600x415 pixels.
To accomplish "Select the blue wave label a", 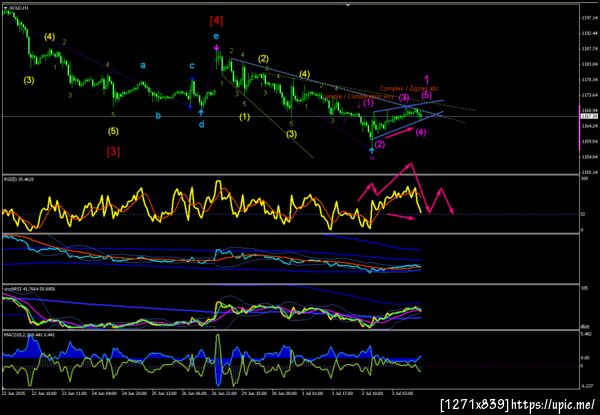I will pos(143,66).
